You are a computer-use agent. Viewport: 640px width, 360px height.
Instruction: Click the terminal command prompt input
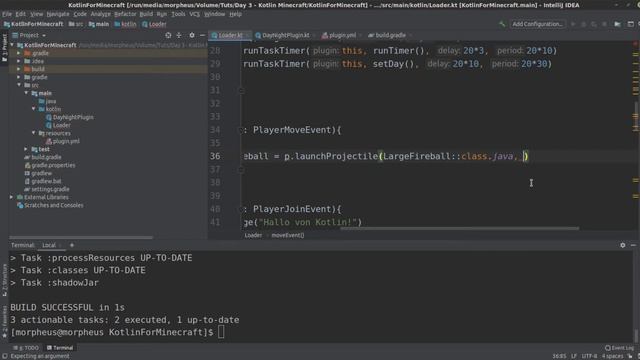coord(221,332)
